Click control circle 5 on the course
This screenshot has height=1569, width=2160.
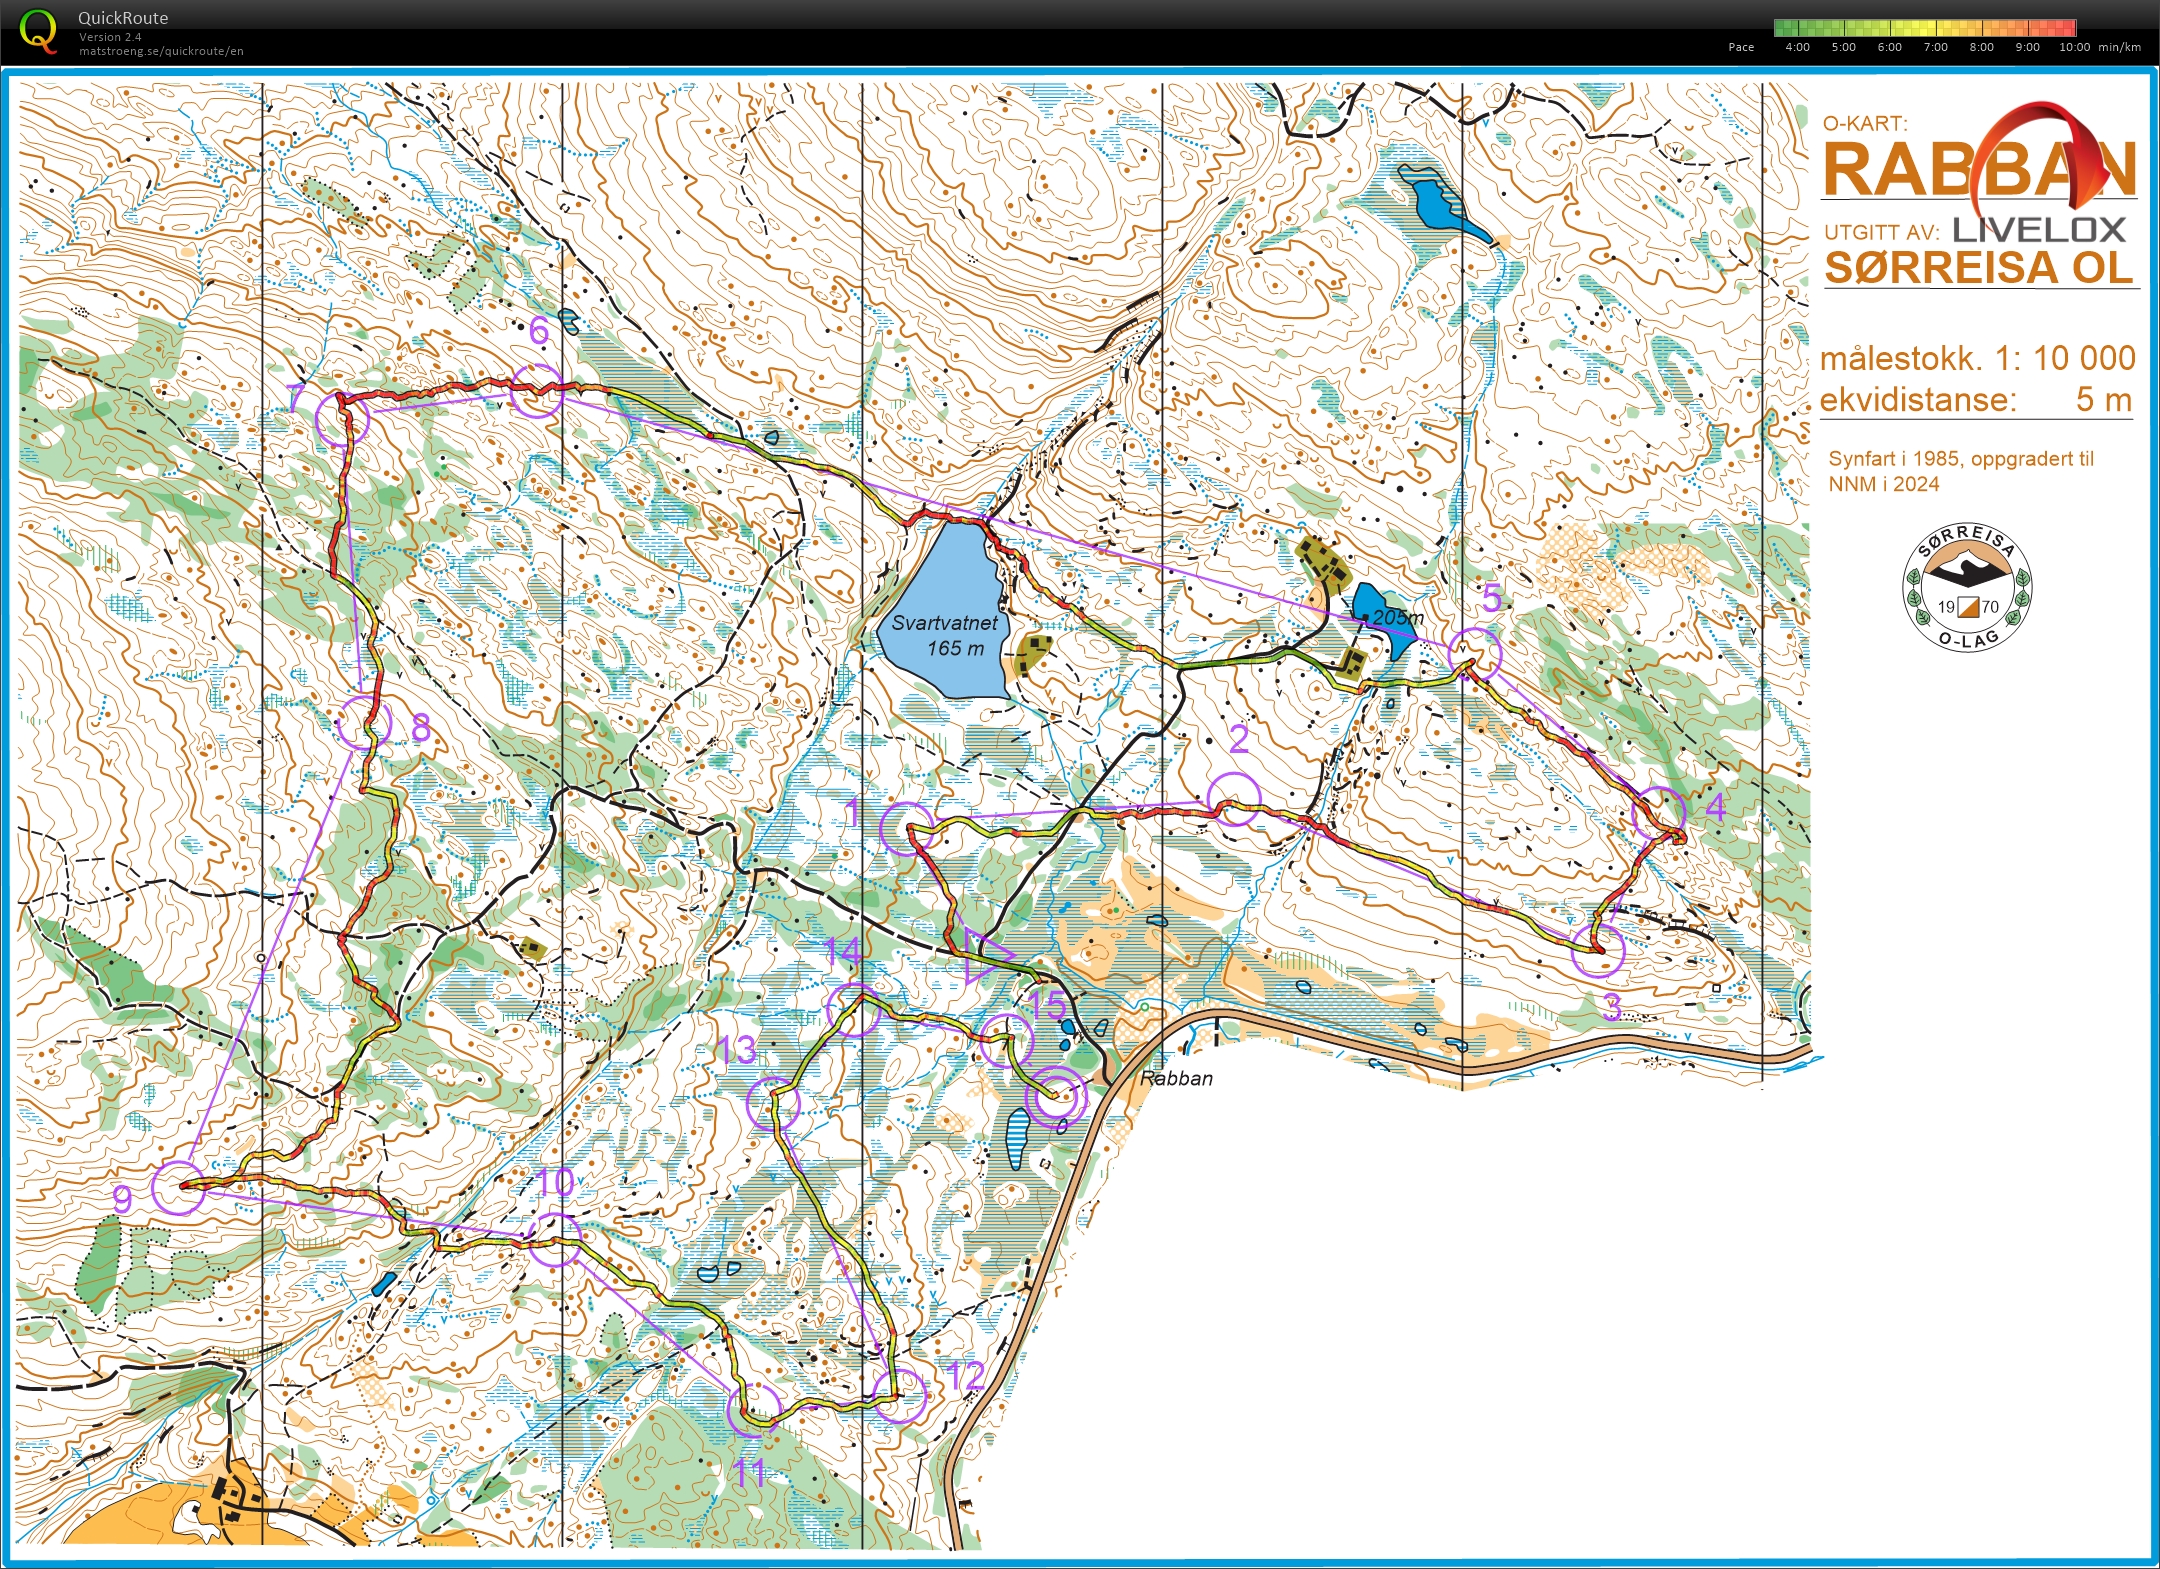coord(1475,654)
